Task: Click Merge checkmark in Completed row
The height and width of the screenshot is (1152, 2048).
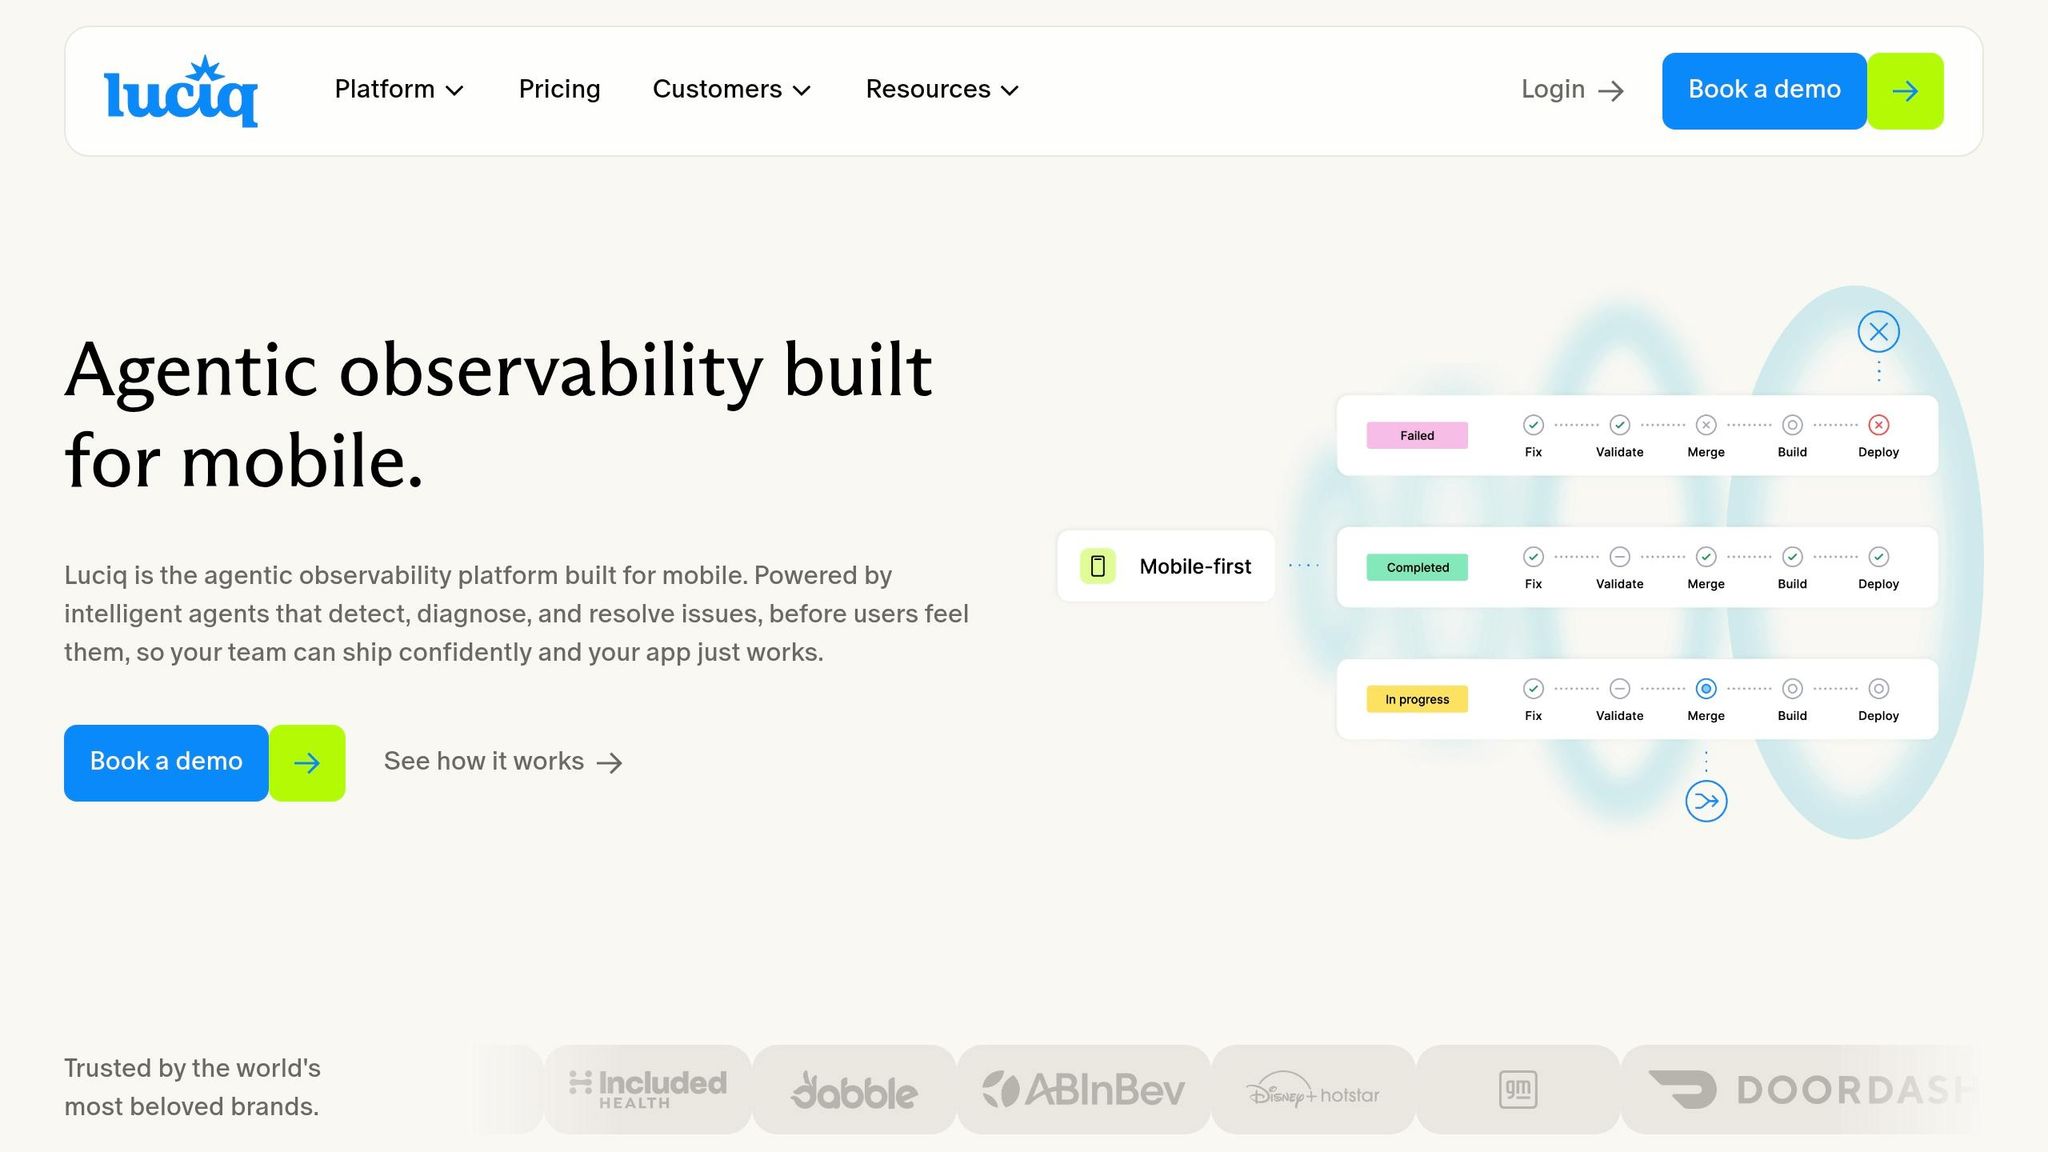Action: coord(1706,557)
